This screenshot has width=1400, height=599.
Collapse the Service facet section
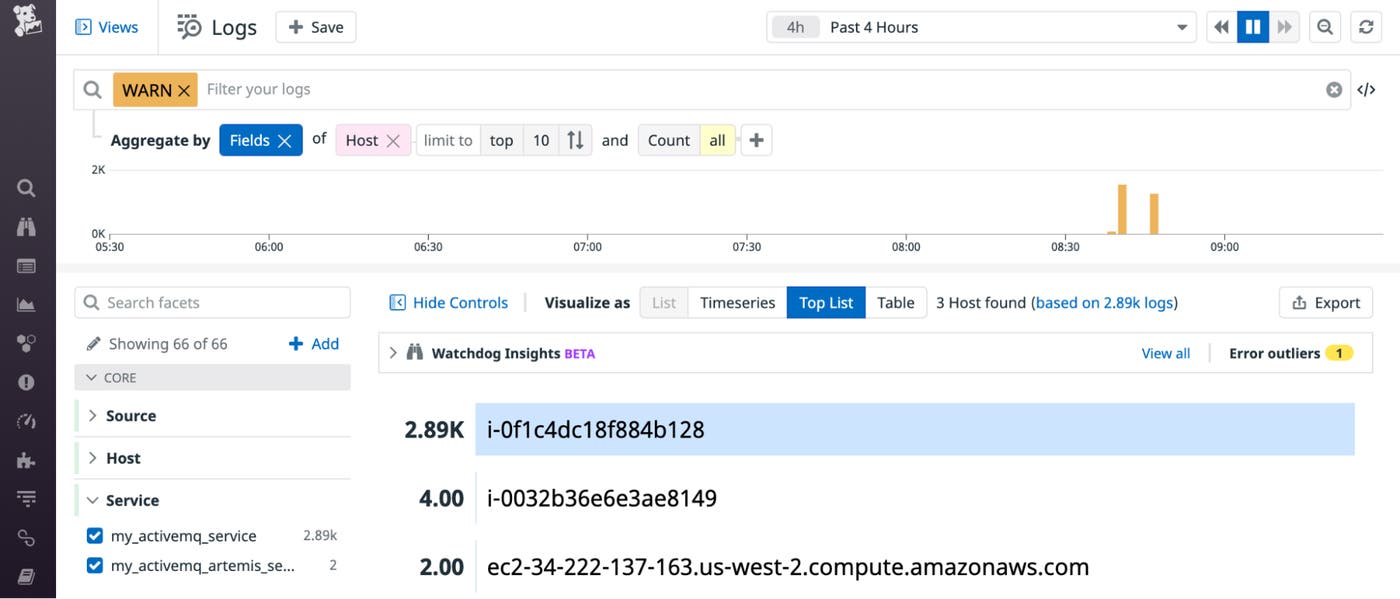(x=92, y=499)
